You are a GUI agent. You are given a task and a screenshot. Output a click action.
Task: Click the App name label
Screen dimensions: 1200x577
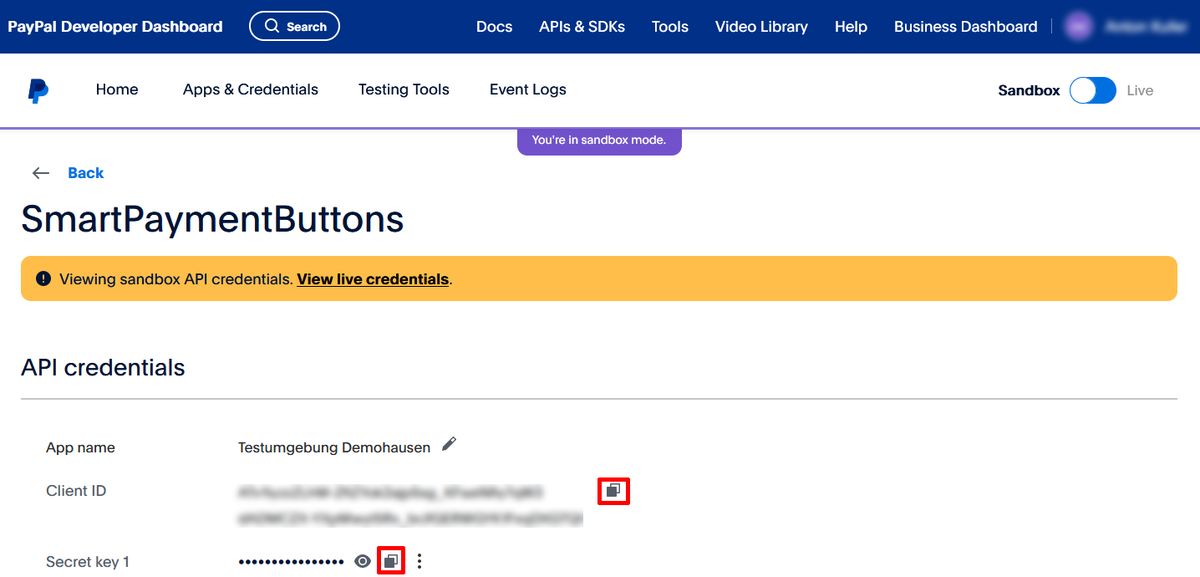pyautogui.click(x=80, y=448)
